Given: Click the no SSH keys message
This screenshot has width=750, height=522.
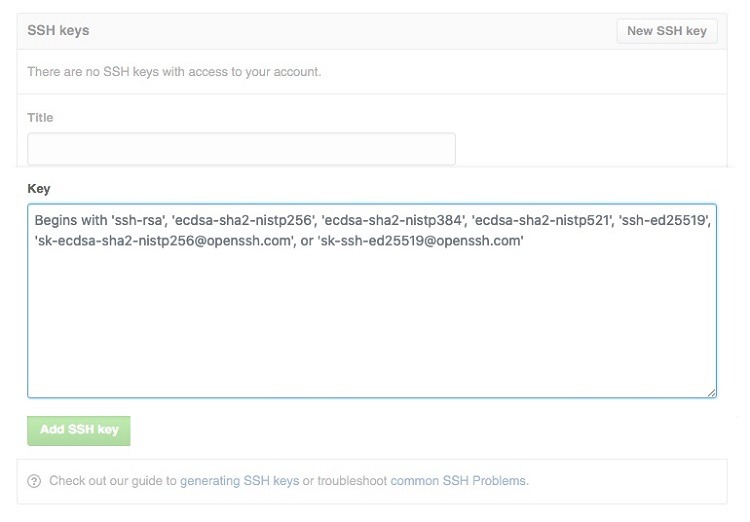Looking at the screenshot, I should pos(174,72).
